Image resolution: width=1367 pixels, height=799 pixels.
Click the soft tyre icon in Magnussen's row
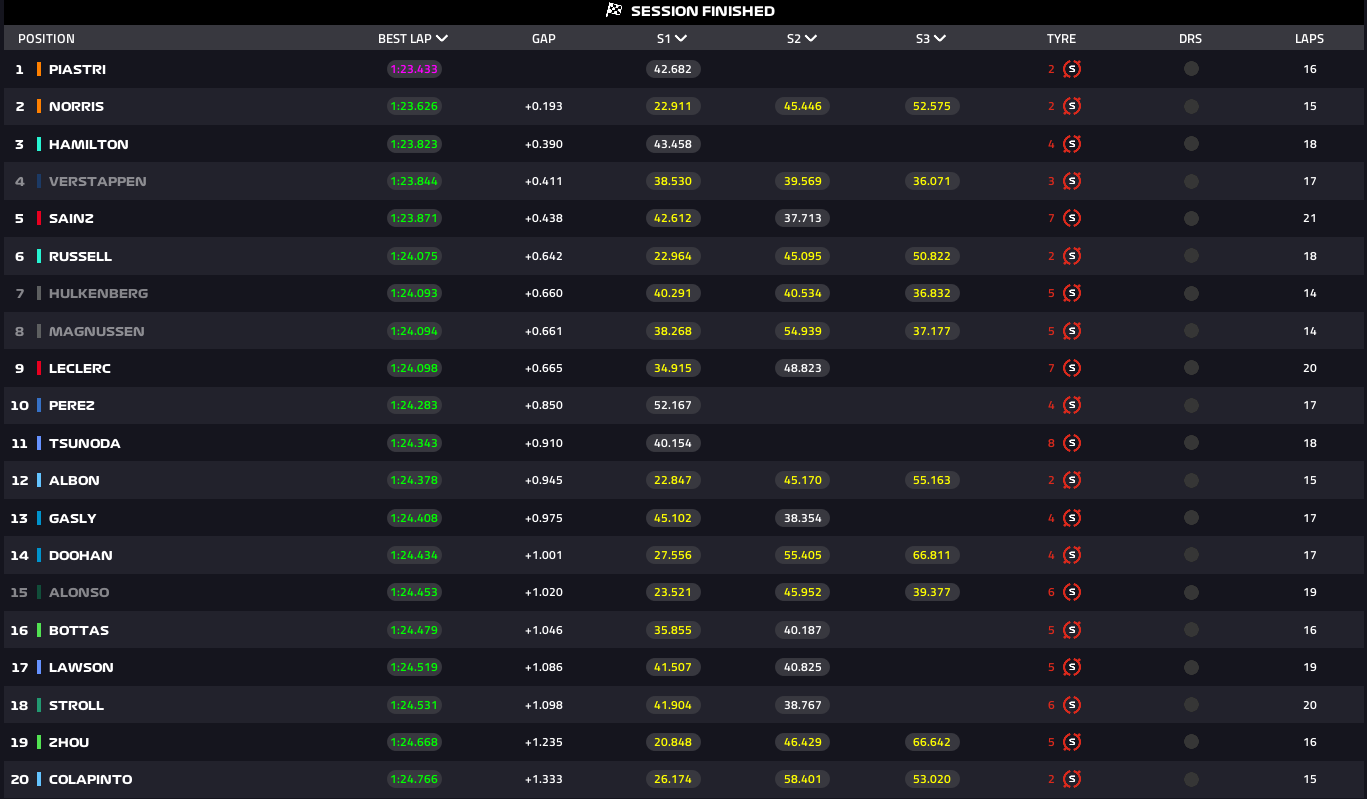click(x=1072, y=331)
